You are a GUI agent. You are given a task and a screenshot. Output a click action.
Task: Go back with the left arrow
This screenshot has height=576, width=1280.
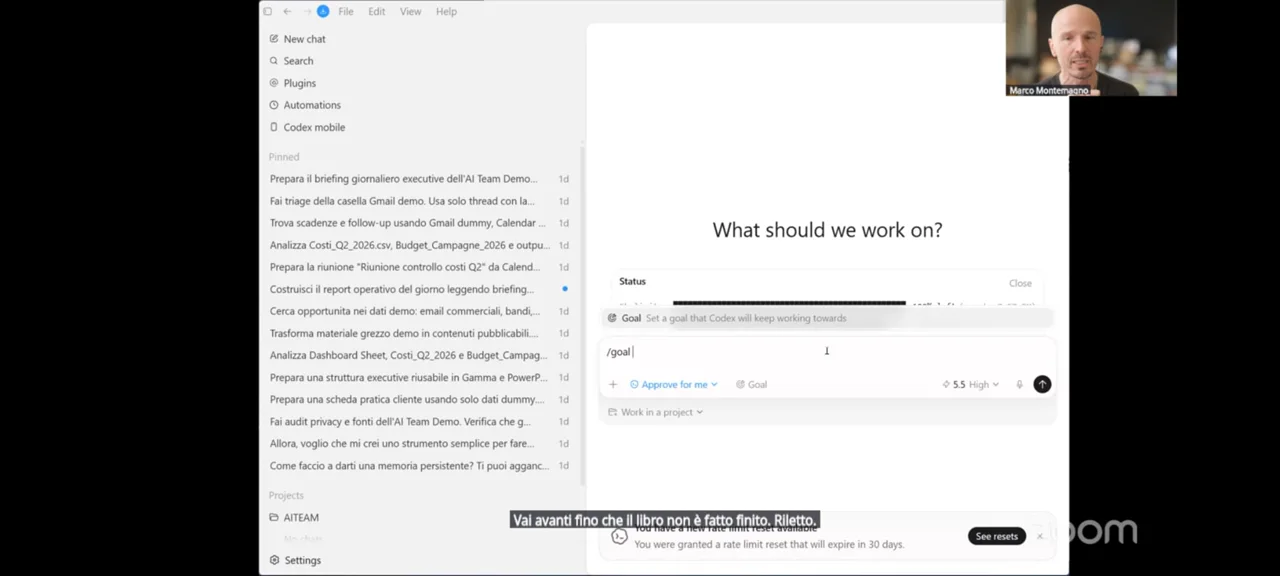(287, 11)
